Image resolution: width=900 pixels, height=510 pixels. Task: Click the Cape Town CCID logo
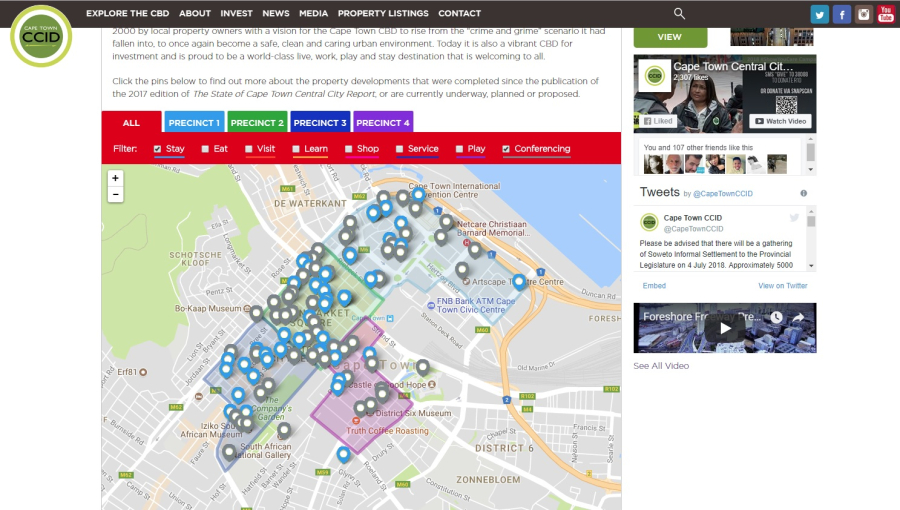click(41, 36)
